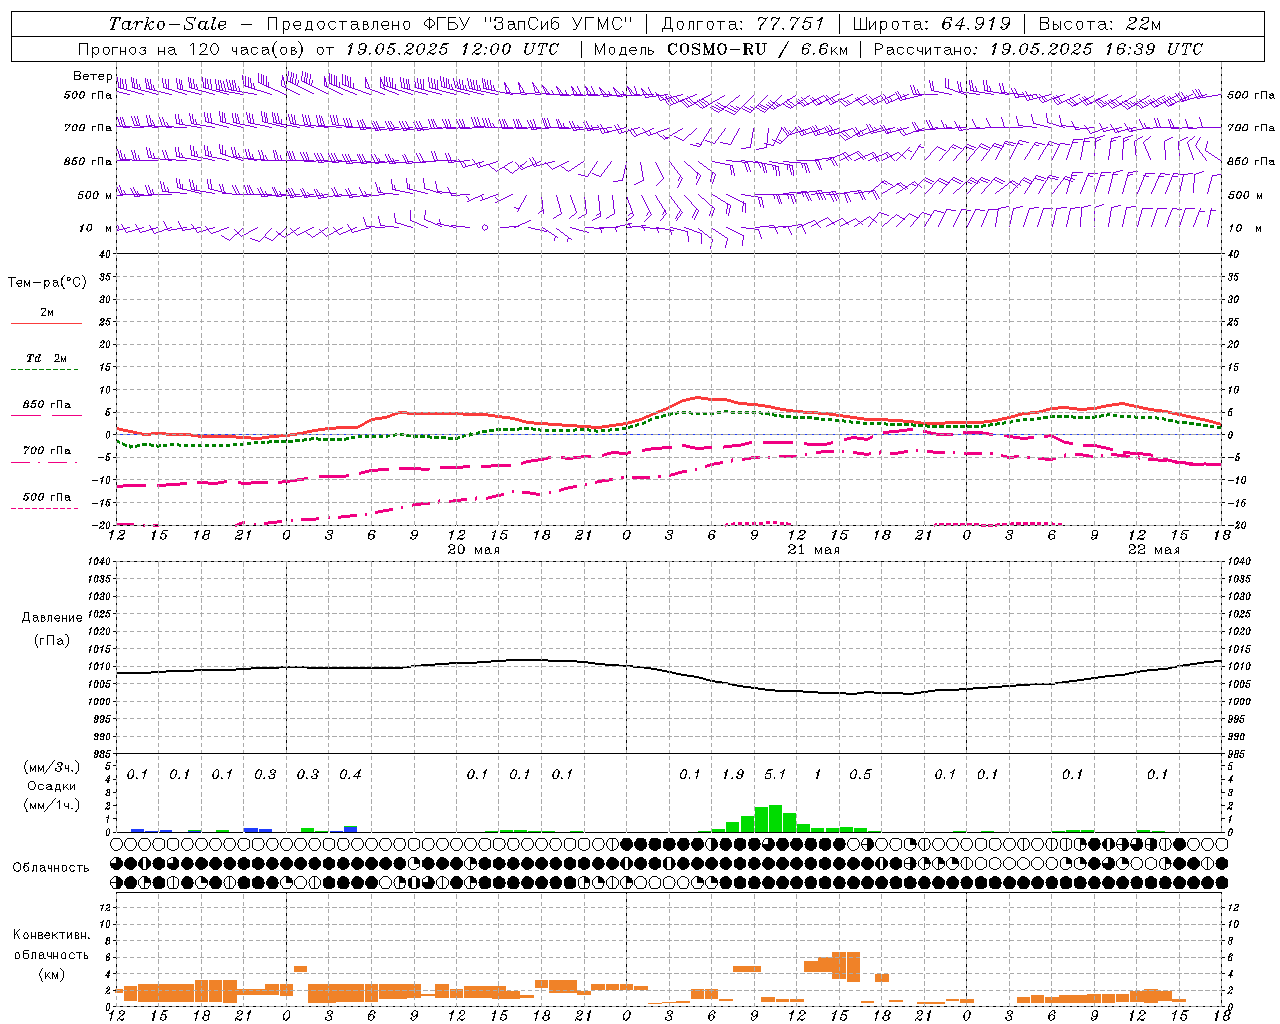Screen dimensions: 1280x1024
Task: Select the "Высота: 22м" elevation text
Action: pyautogui.click(x=1100, y=24)
